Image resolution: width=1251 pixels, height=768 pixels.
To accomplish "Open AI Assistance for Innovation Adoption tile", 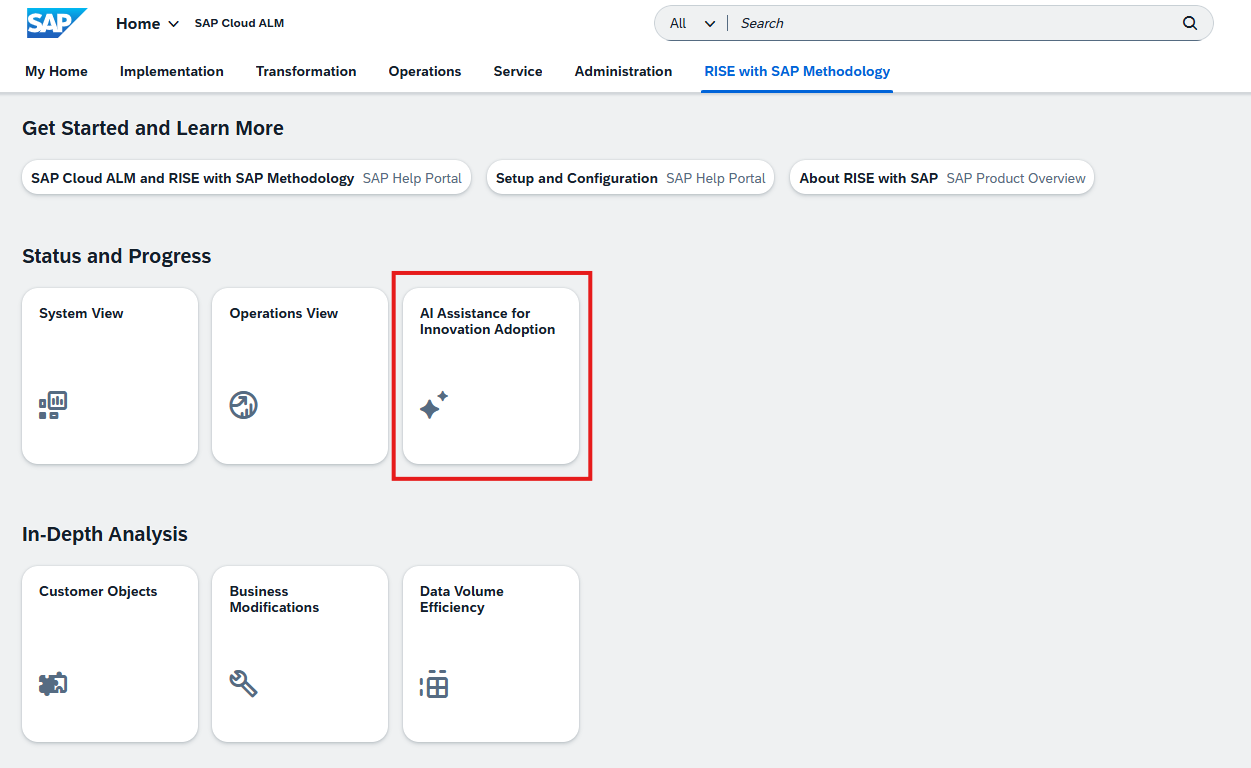I will tap(491, 376).
